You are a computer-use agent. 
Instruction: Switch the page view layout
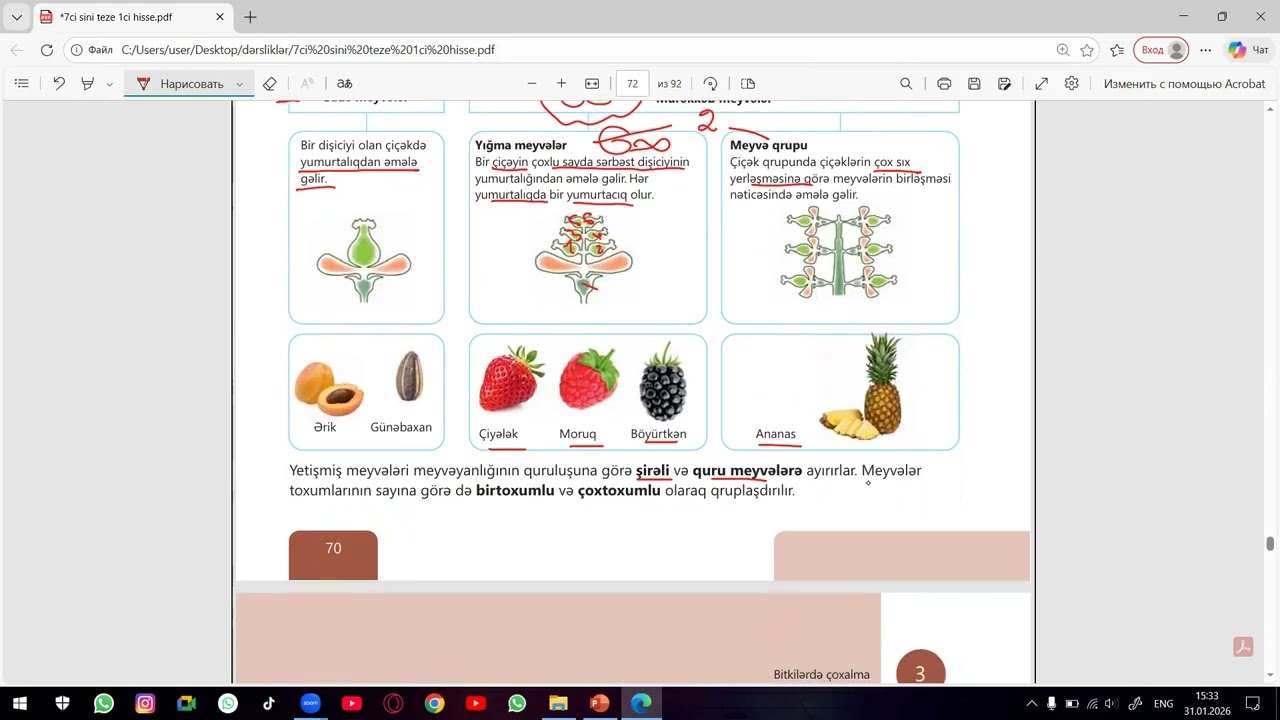(748, 84)
